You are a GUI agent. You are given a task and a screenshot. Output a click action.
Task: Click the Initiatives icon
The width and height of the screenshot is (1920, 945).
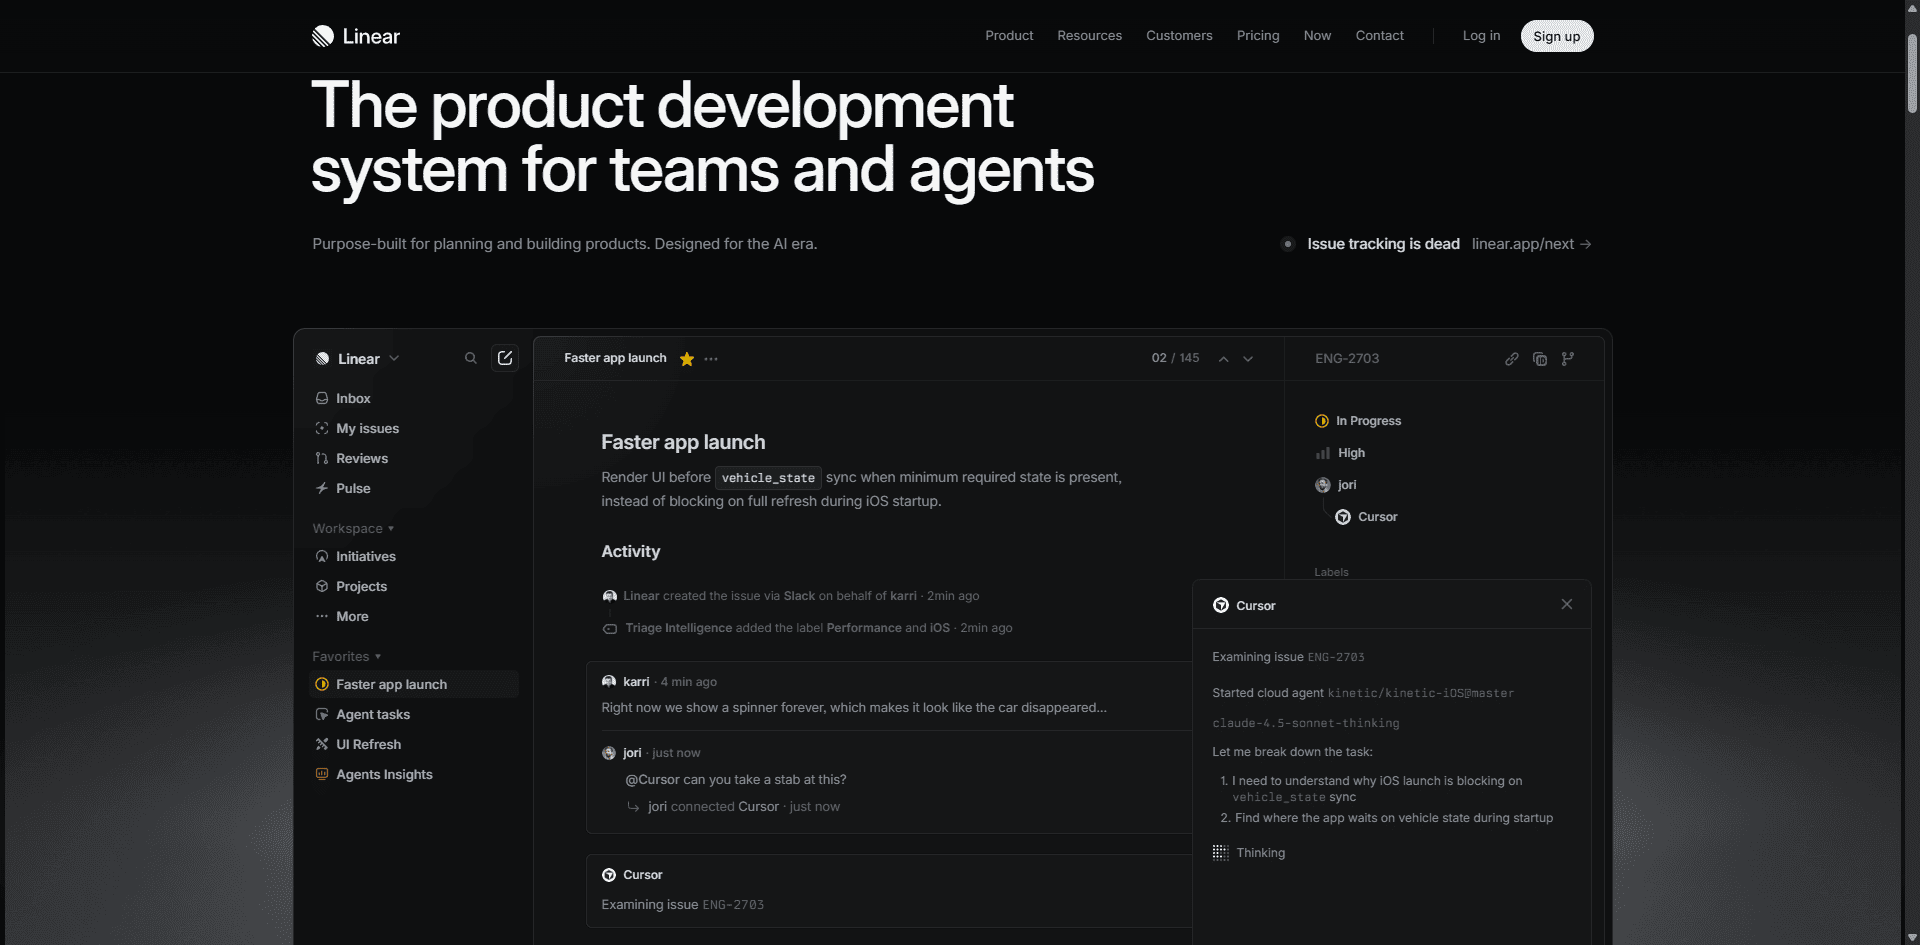click(x=322, y=556)
